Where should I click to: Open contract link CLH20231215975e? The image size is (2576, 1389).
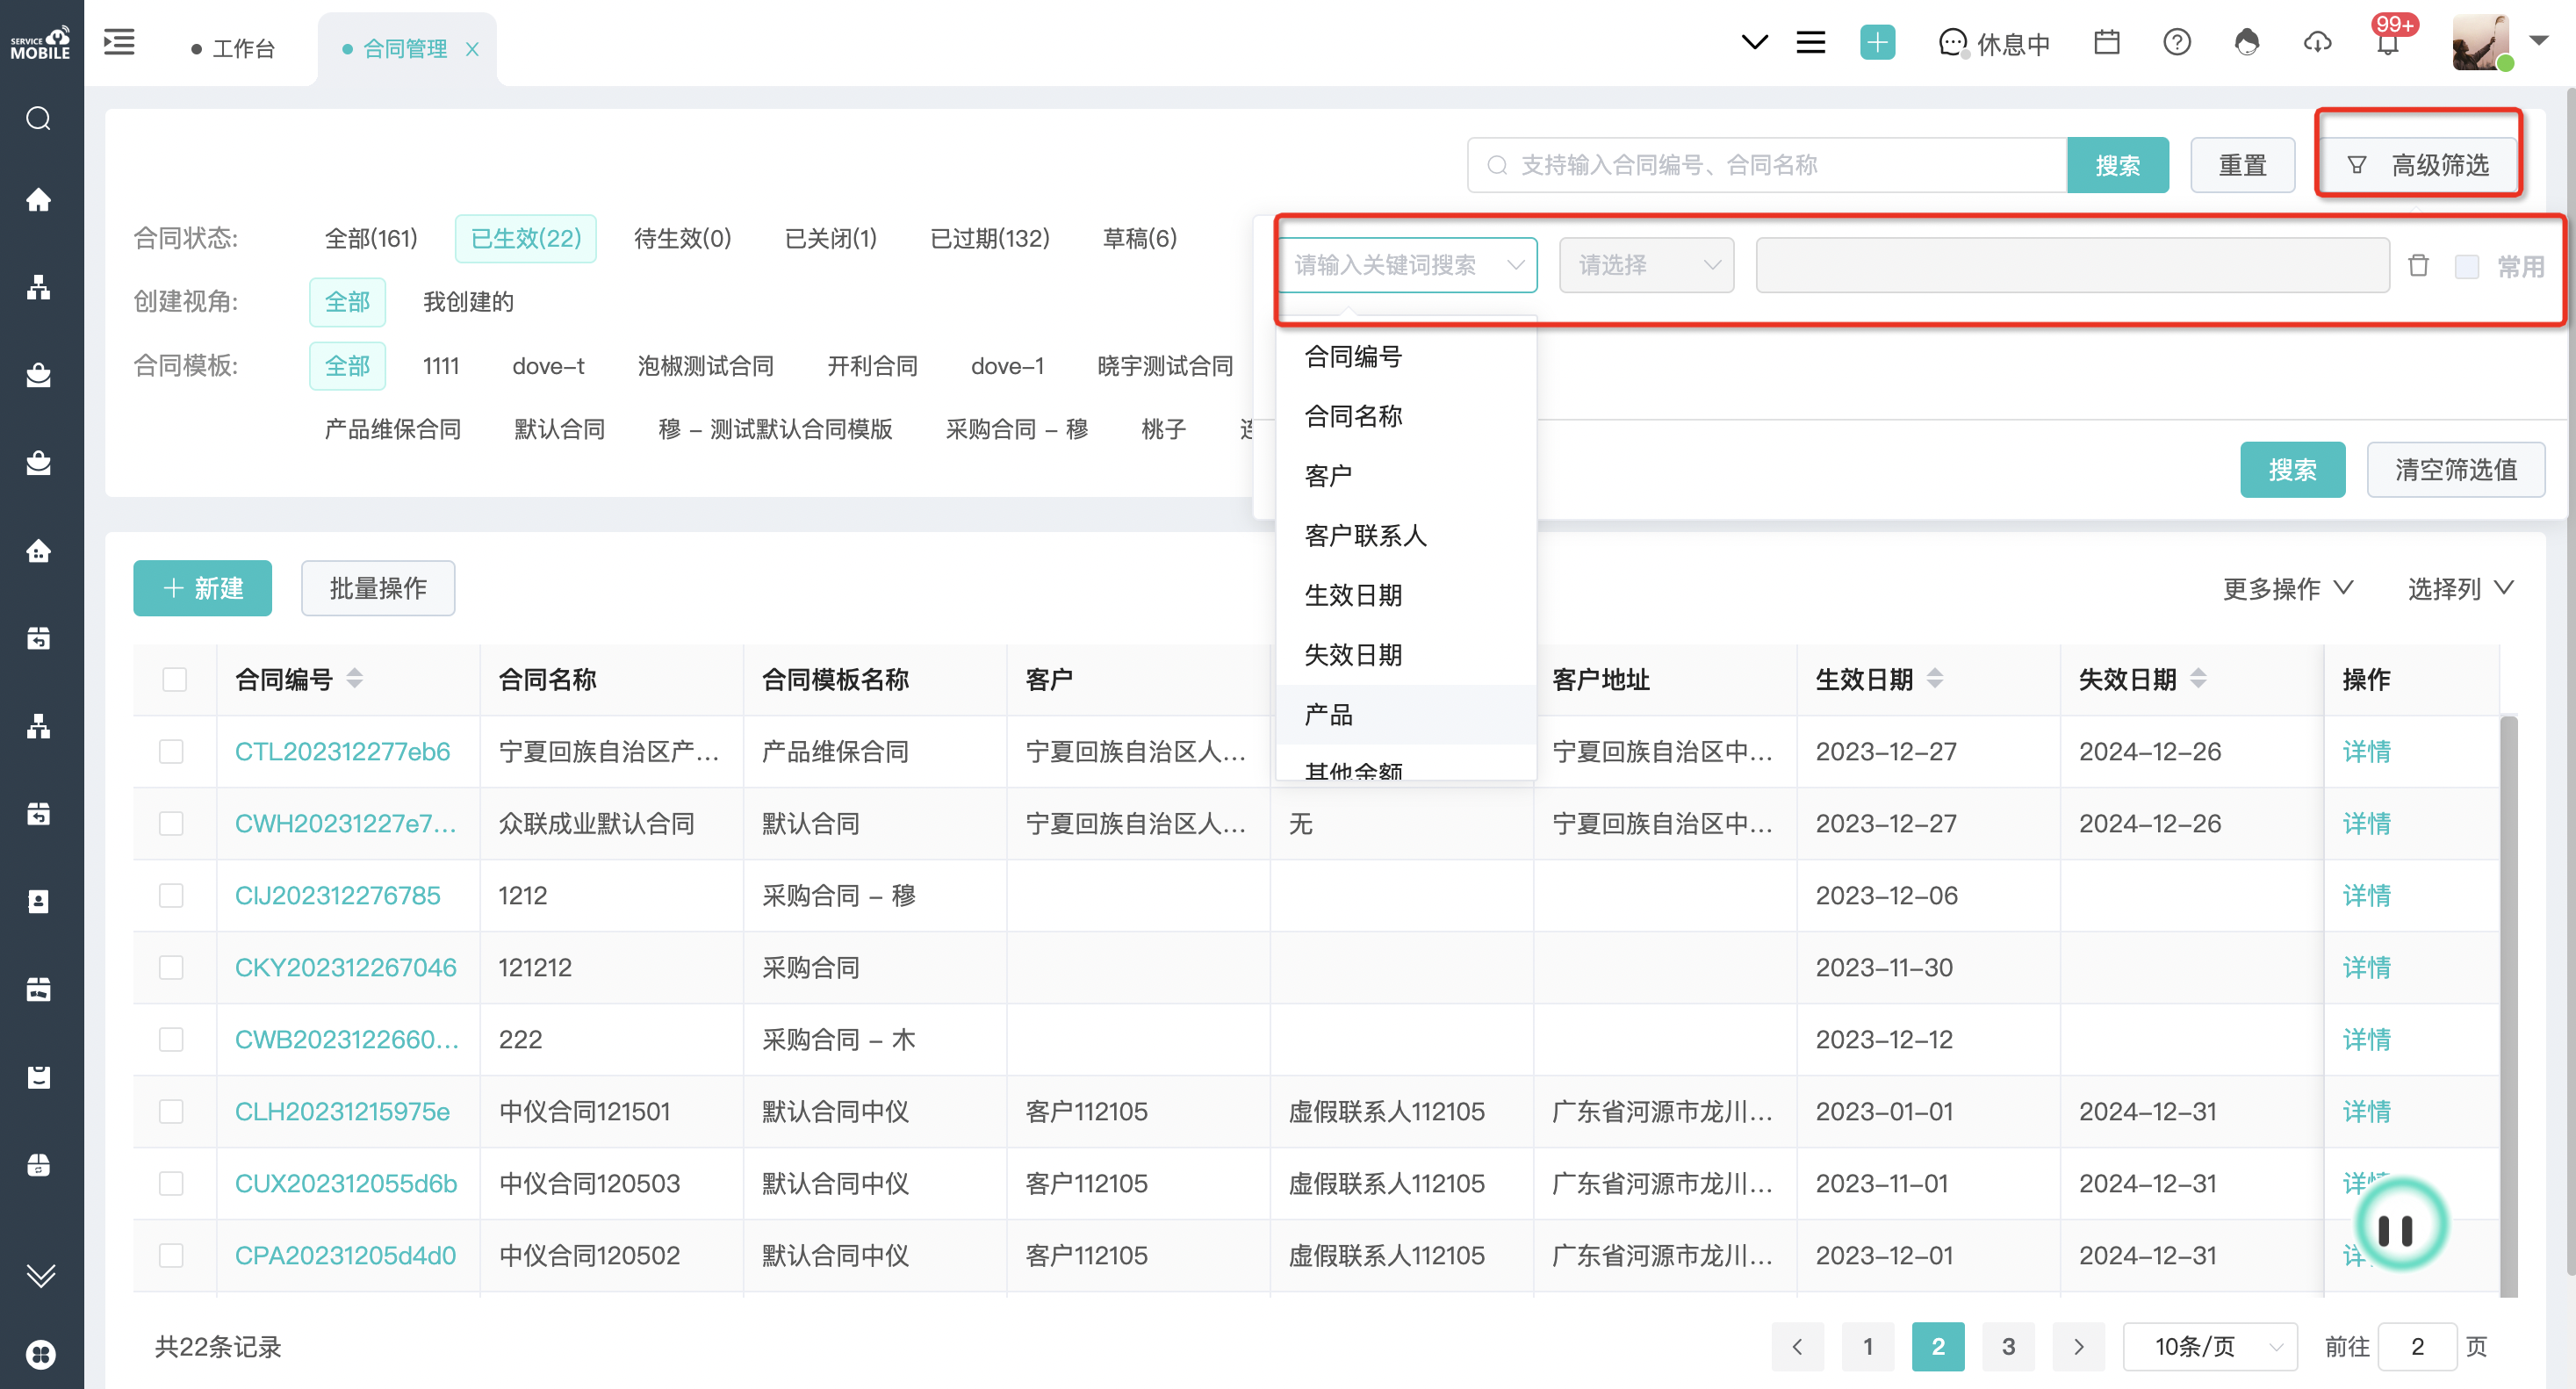pos(342,1112)
